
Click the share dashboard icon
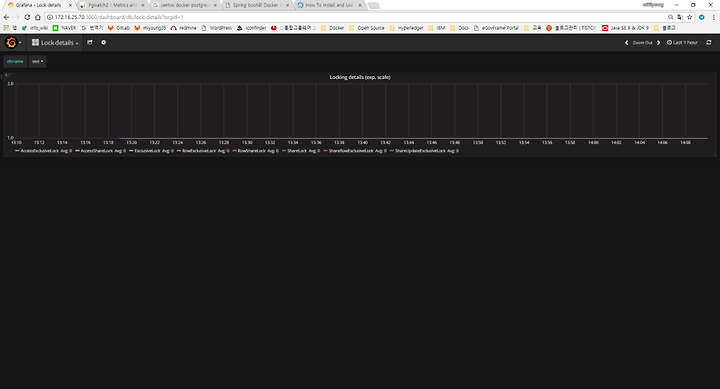pyautogui.click(x=90, y=42)
